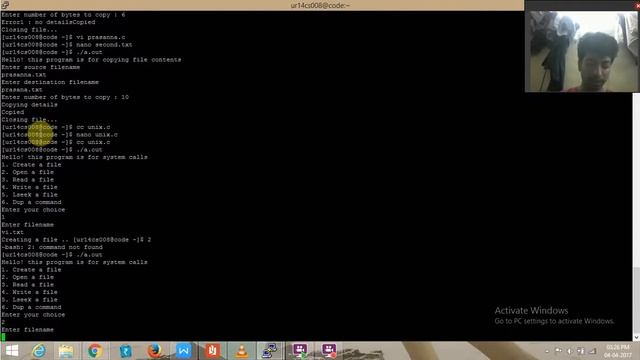Click 'Hello! this program is for copying' line
The height and width of the screenshot is (360, 640).
[91, 60]
